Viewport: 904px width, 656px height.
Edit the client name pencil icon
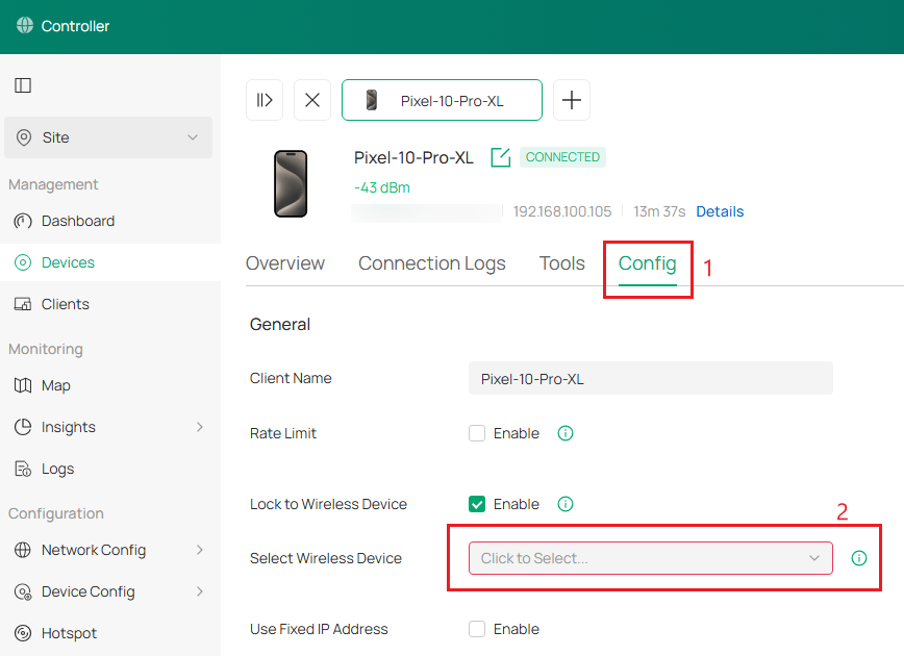500,157
